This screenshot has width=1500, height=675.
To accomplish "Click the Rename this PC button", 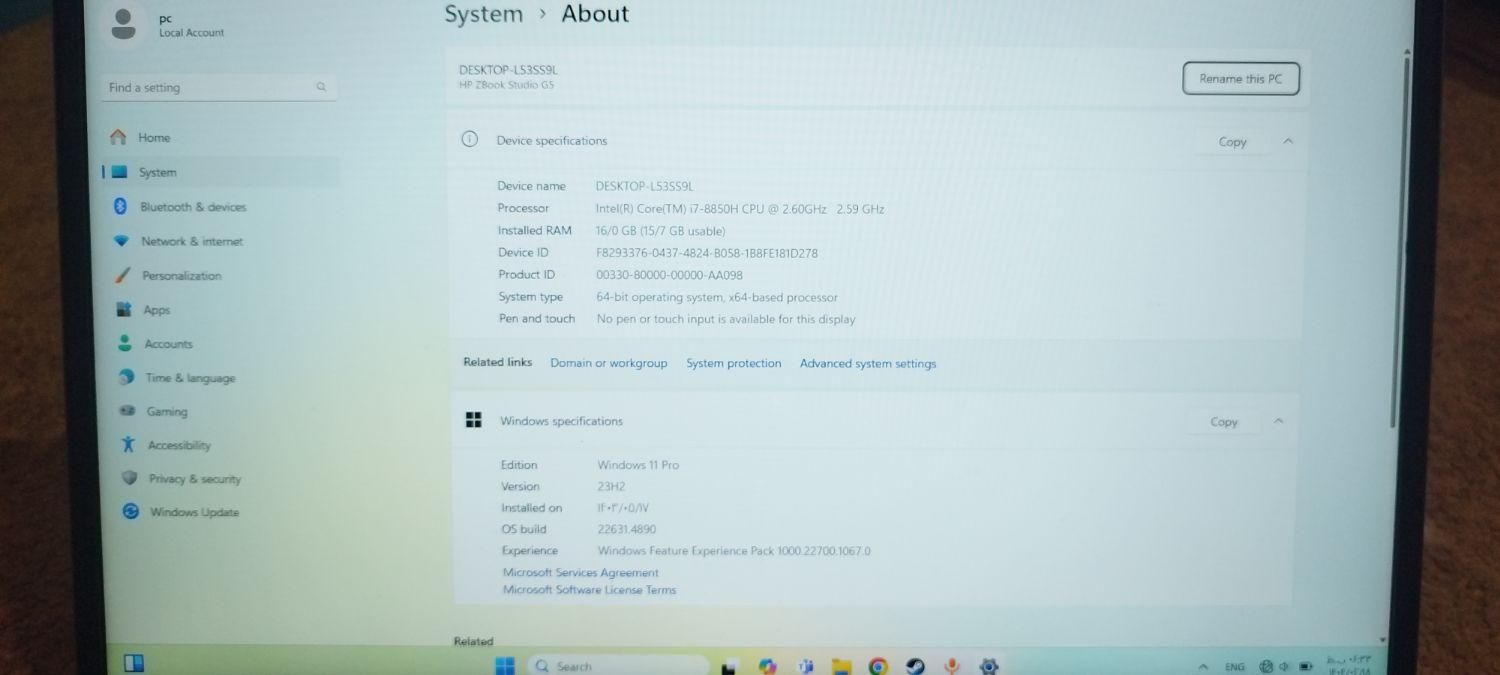I will pyautogui.click(x=1240, y=79).
